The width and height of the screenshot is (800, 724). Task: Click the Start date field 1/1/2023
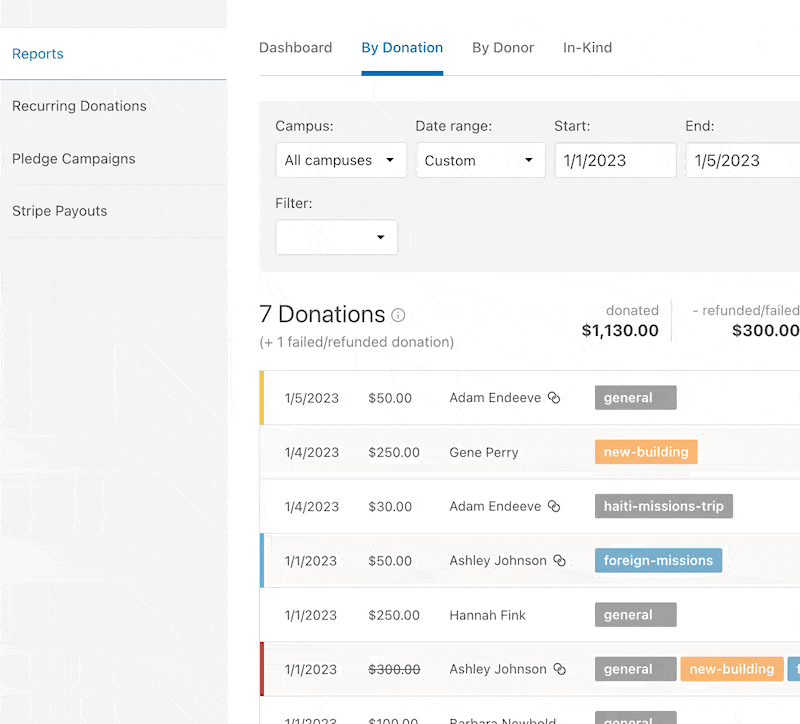click(615, 160)
